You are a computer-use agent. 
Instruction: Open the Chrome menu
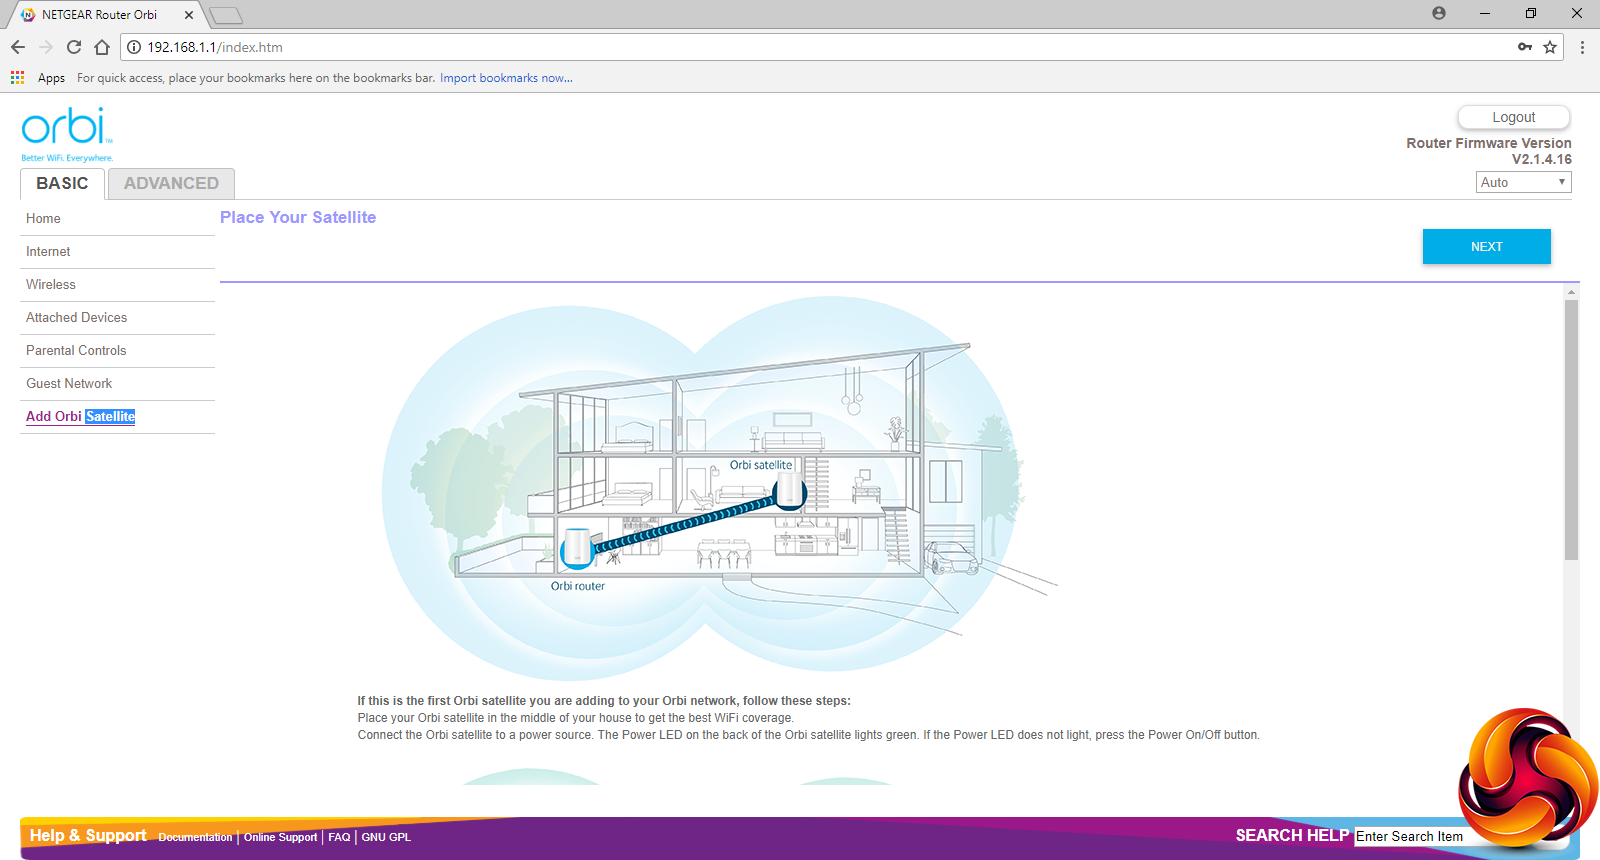point(1582,47)
